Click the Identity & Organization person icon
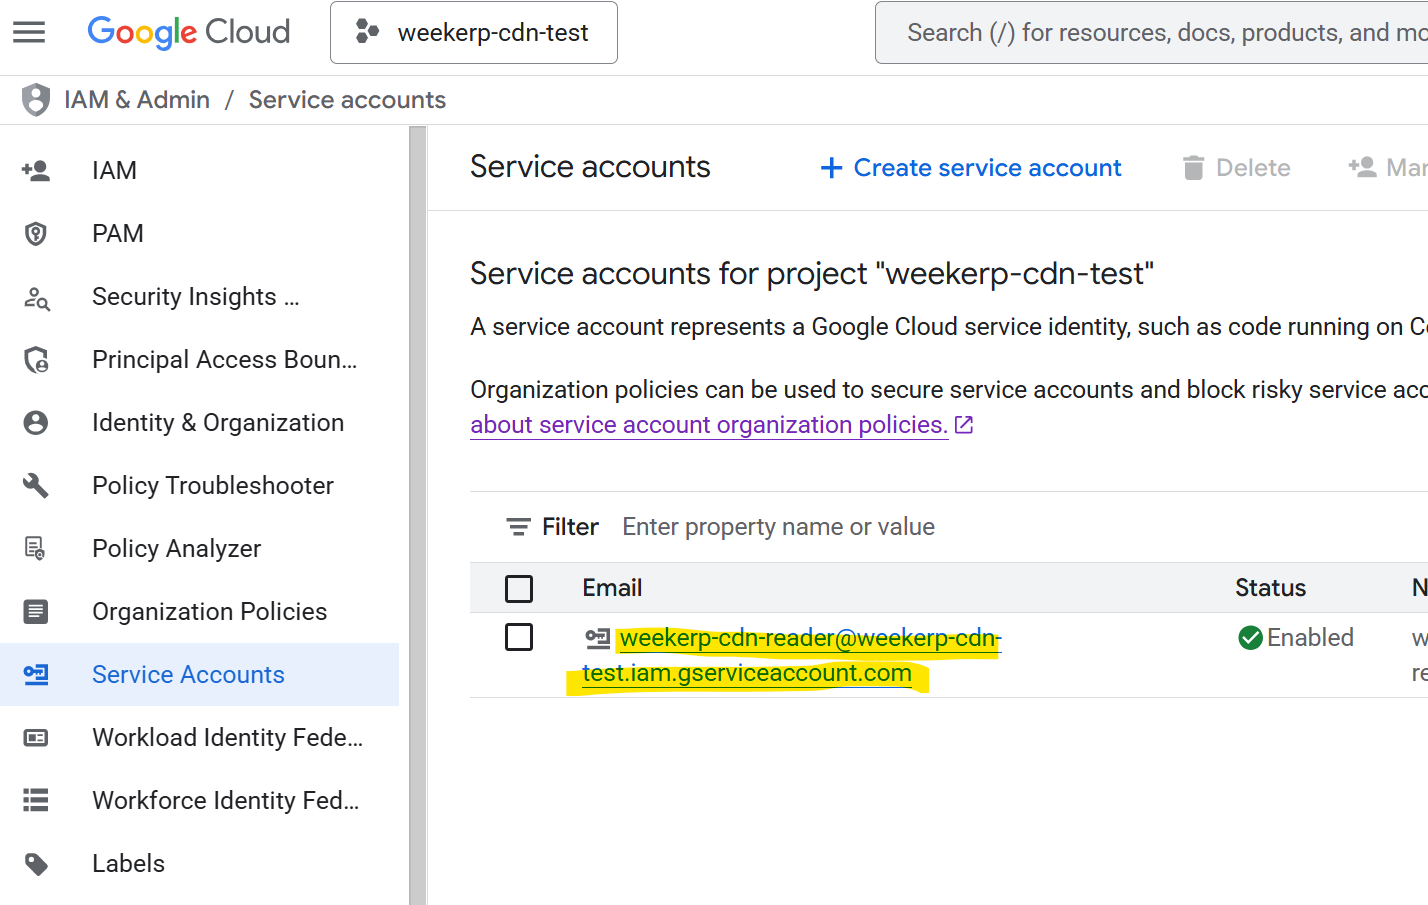 [x=36, y=423]
